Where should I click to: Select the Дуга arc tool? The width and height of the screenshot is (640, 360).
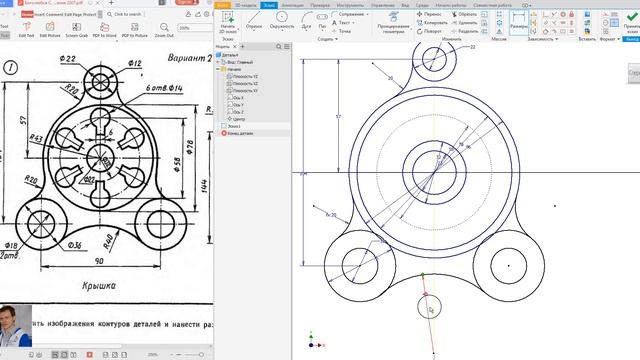click(307, 21)
